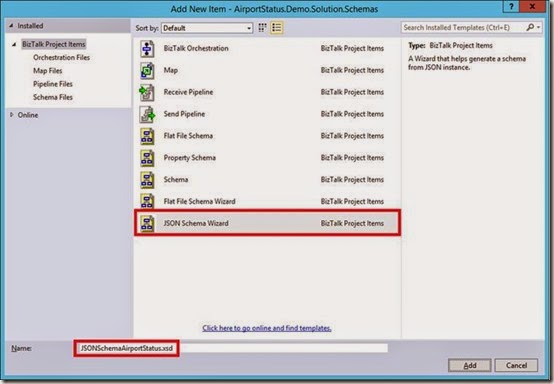Image resolution: width=554 pixels, height=384 pixels.
Task: Choose the Receive Pipeline icon
Action: tap(147, 92)
